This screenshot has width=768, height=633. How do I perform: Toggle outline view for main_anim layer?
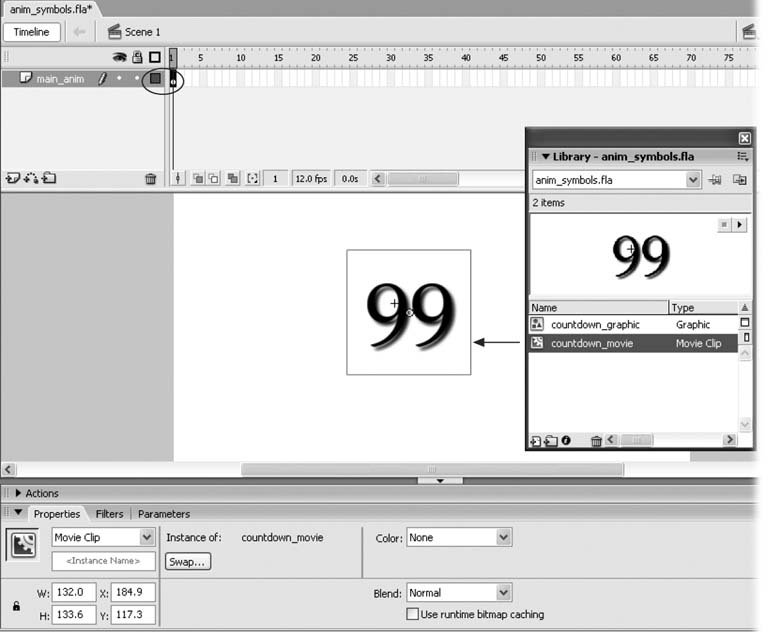pyautogui.click(x=155, y=79)
